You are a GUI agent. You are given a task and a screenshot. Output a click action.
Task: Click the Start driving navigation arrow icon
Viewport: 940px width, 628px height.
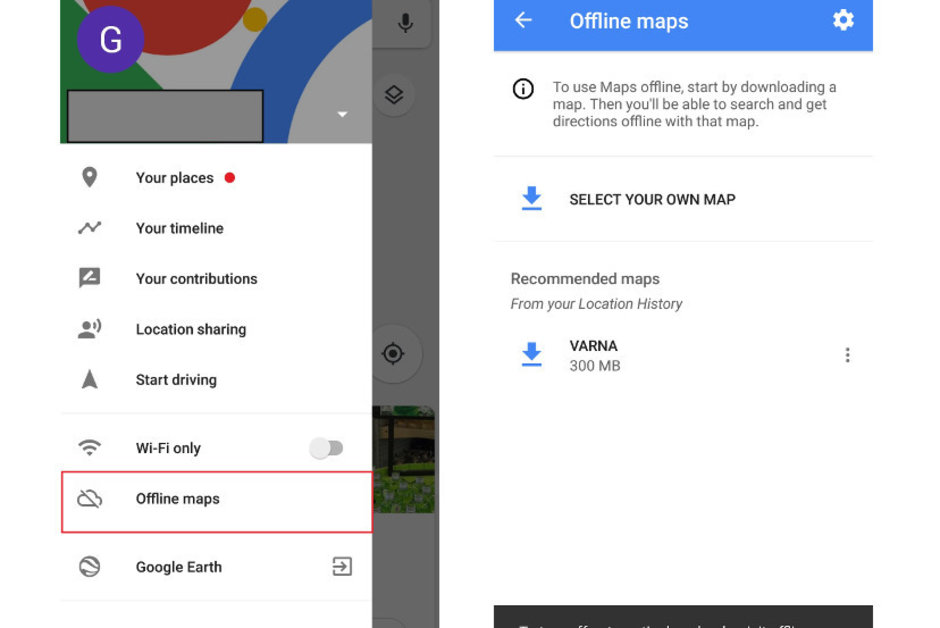pos(89,379)
